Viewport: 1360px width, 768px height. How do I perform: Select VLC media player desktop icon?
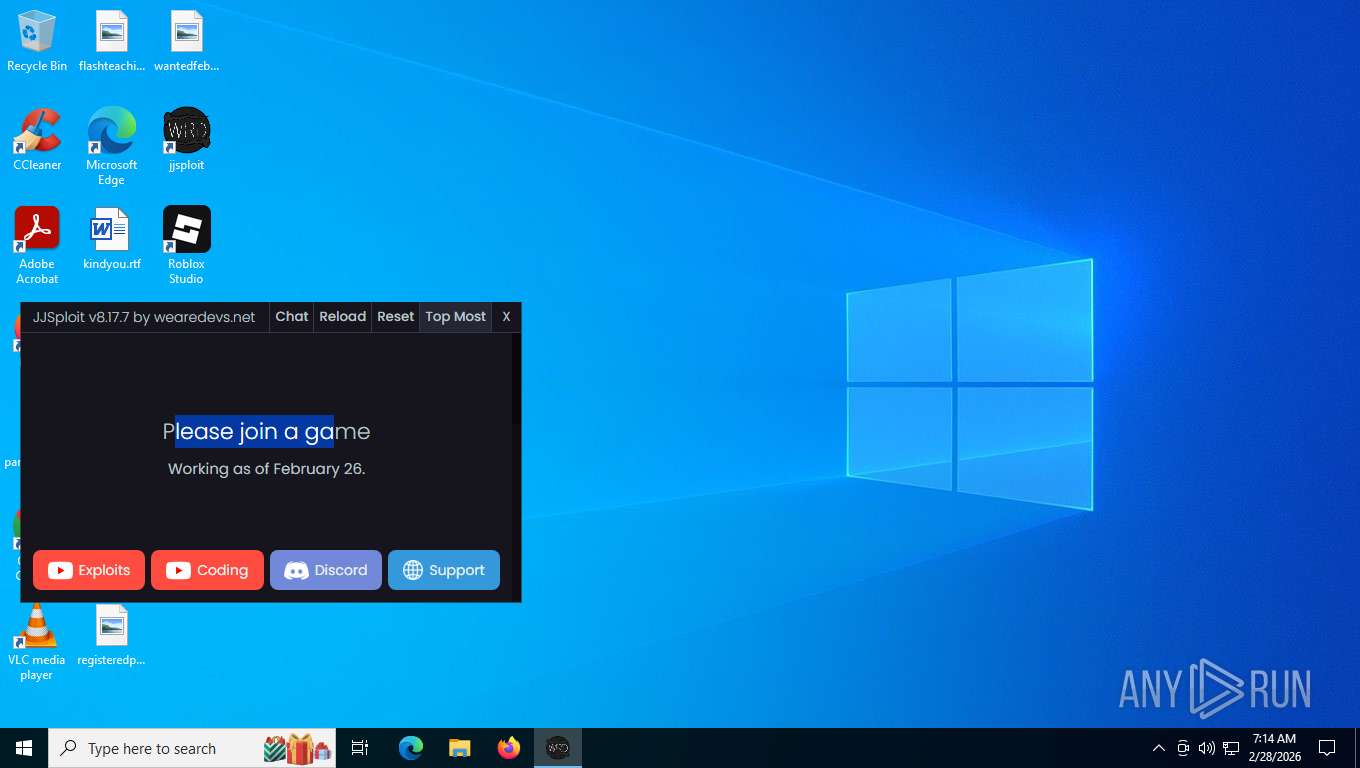(37, 642)
